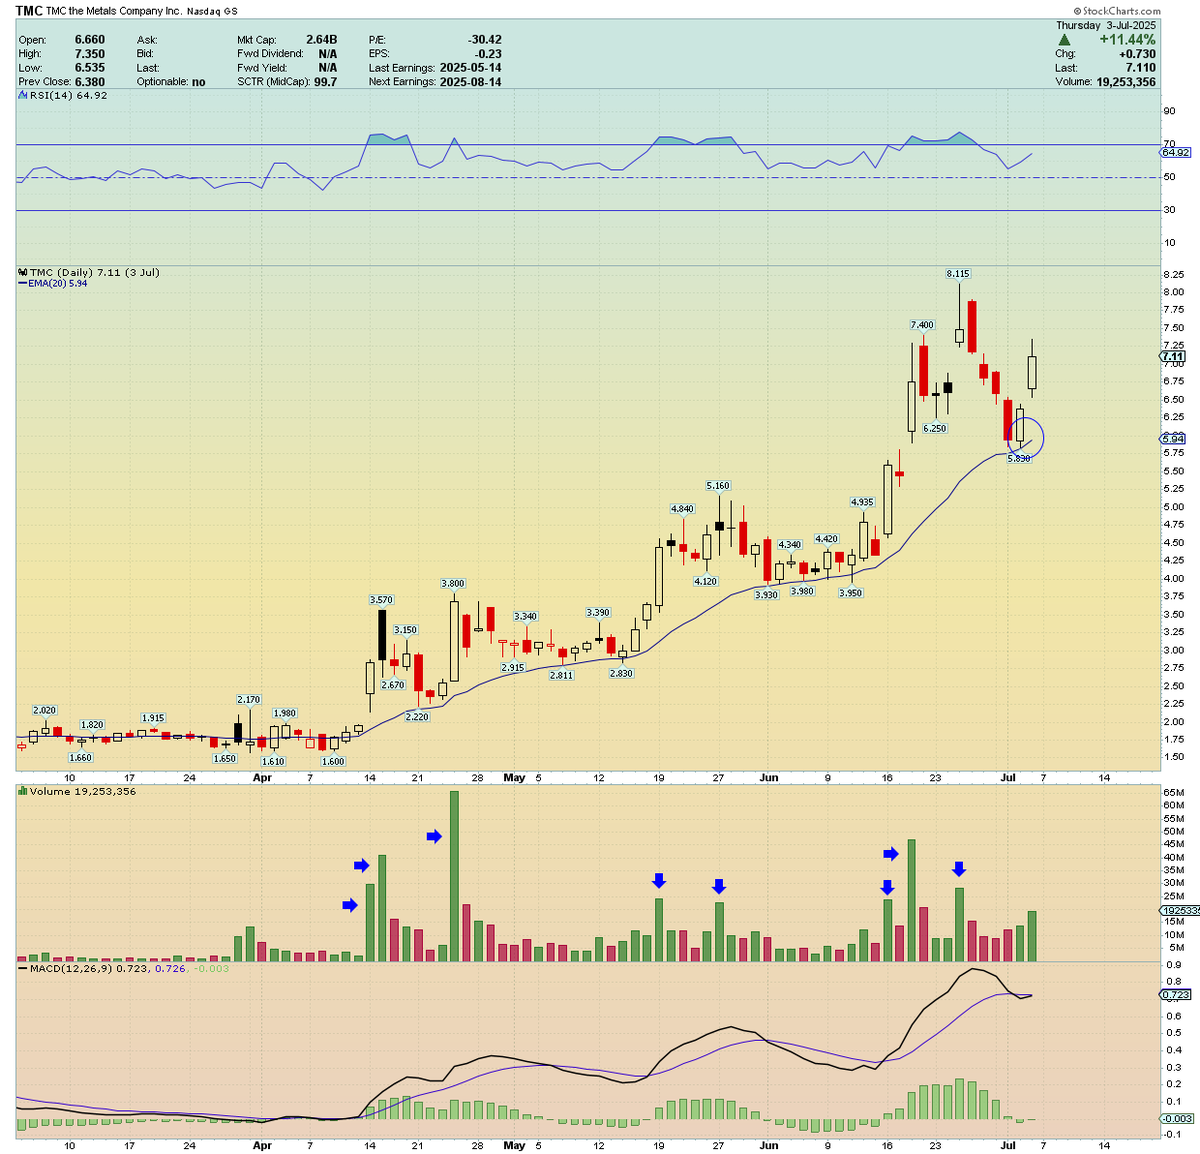This screenshot has width=1200, height=1154.
Task: Click the 4.935 price label
Action: click(862, 503)
